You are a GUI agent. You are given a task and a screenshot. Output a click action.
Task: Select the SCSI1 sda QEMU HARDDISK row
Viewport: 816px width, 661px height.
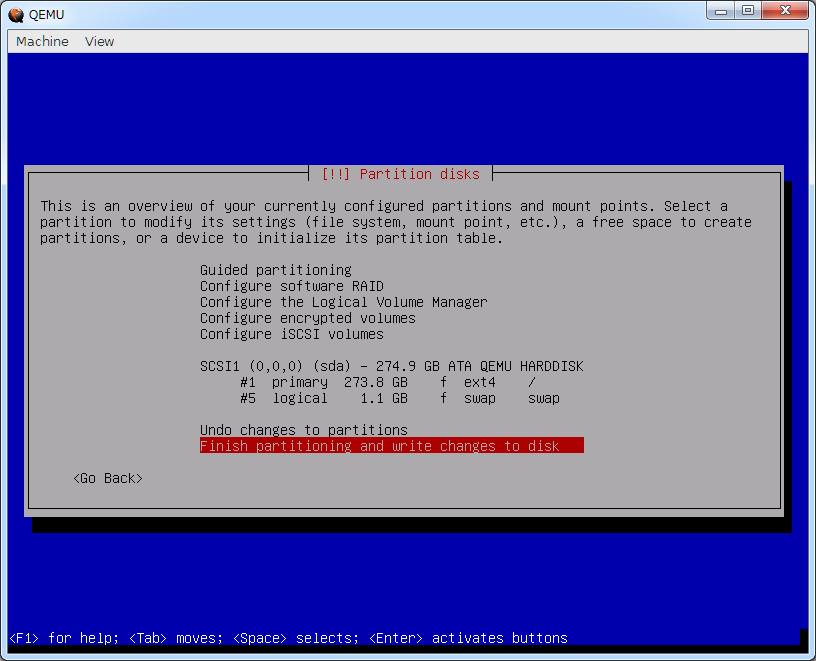point(391,366)
